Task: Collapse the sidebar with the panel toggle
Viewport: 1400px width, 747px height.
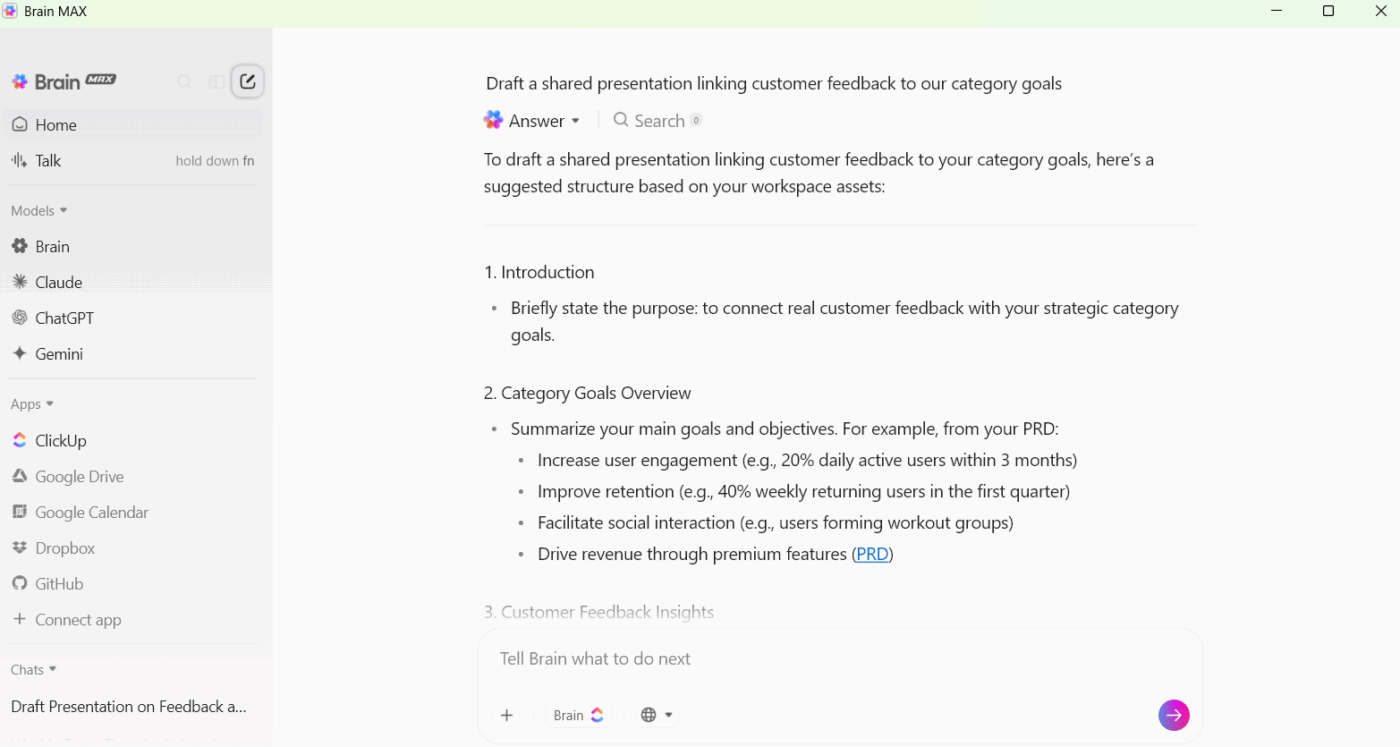Action: (x=217, y=81)
